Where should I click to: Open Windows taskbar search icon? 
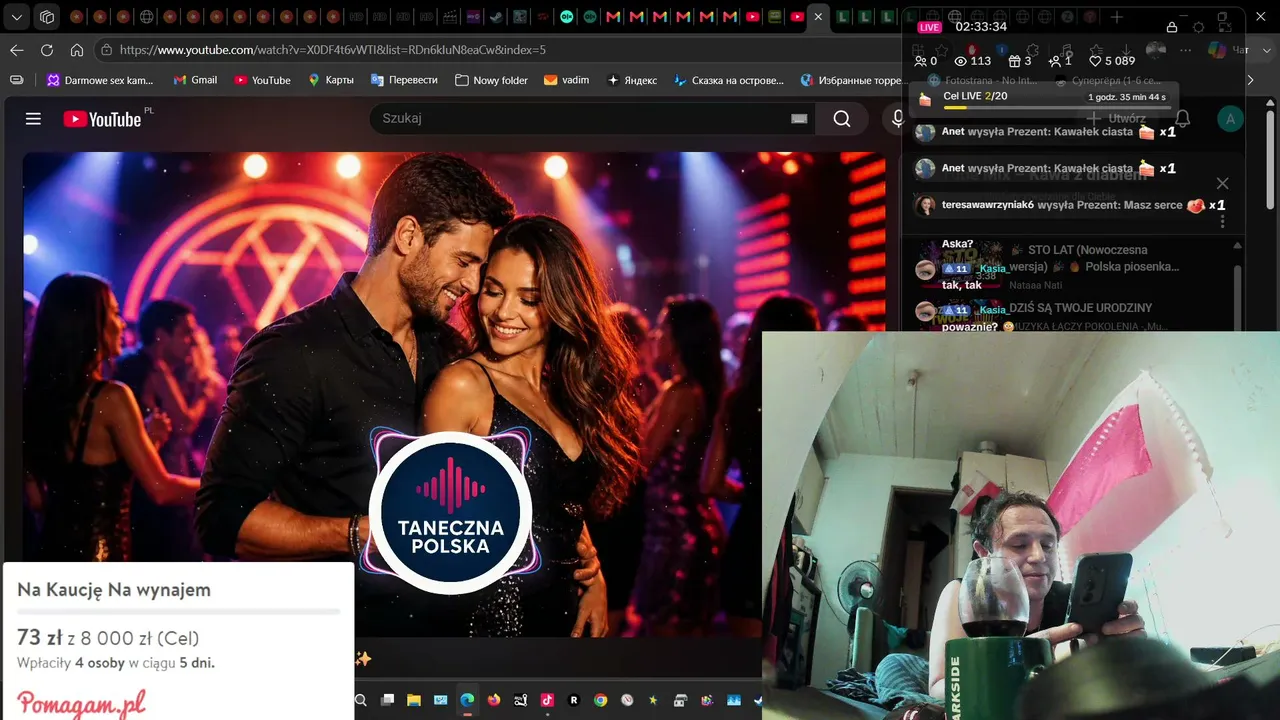tap(361, 700)
